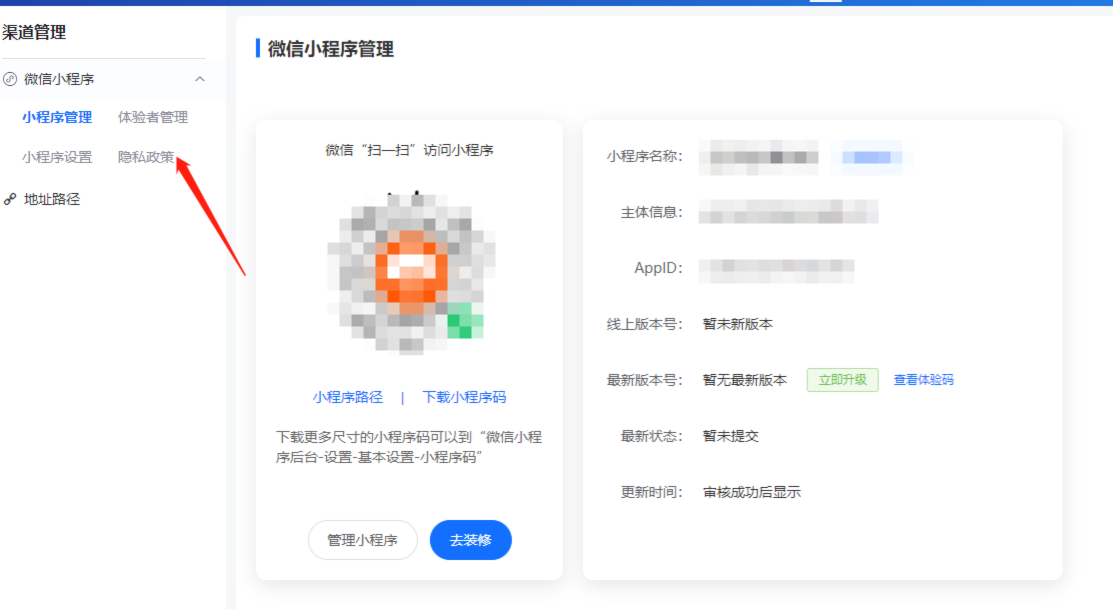Click the AppID field label
The image size is (1113, 609).
click(658, 268)
